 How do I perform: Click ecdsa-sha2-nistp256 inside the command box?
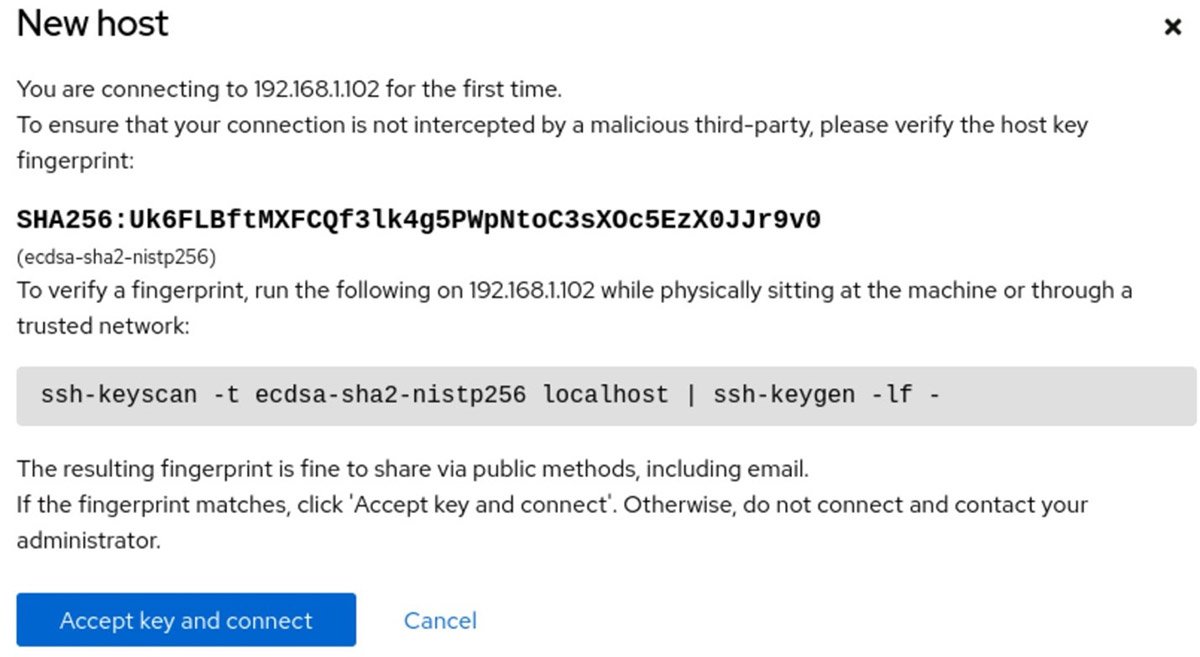coord(390,395)
